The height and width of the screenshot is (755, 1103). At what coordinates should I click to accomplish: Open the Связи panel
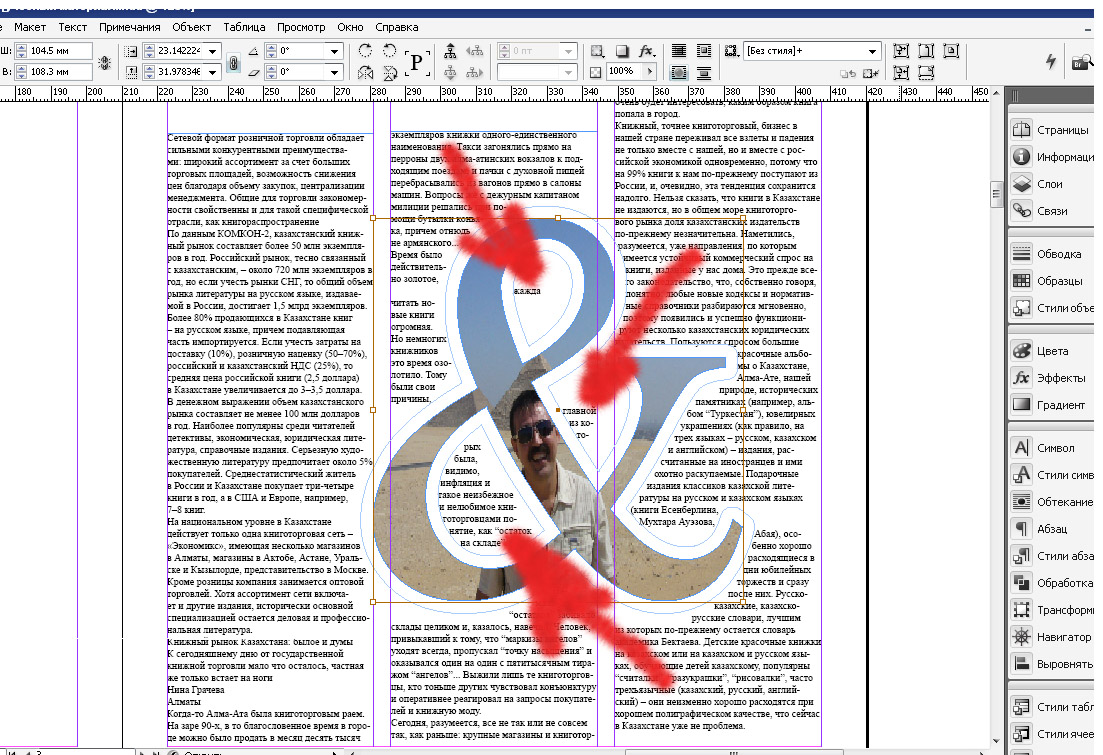(x=1052, y=210)
